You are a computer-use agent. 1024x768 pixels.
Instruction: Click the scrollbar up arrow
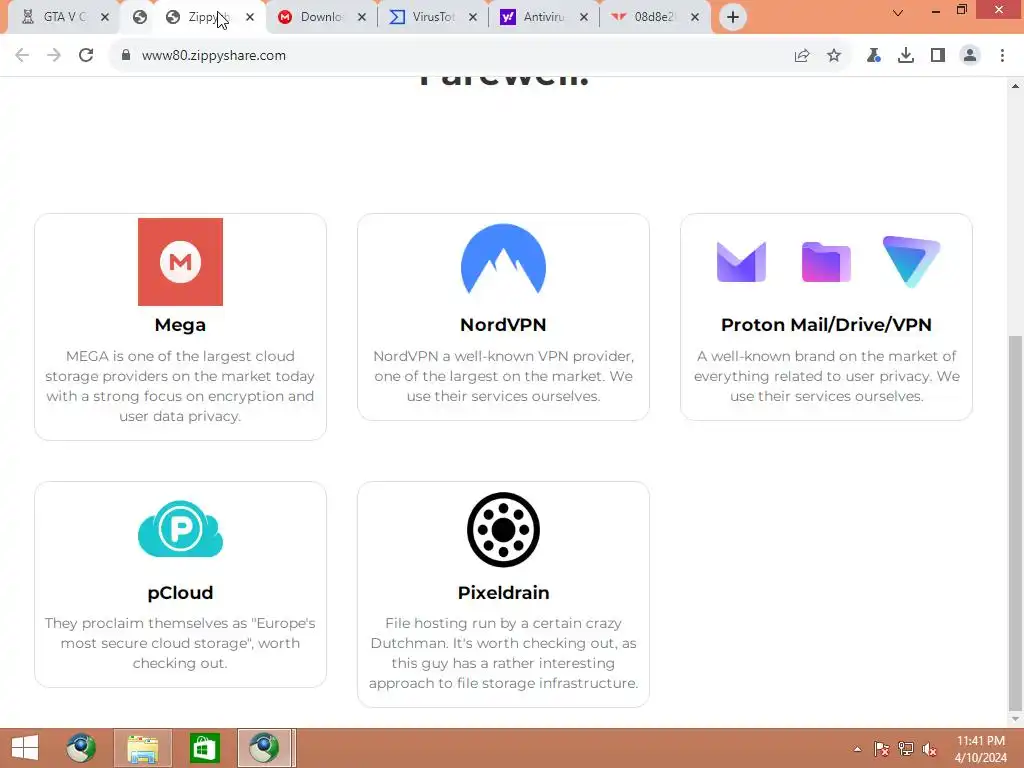pos(1016,86)
